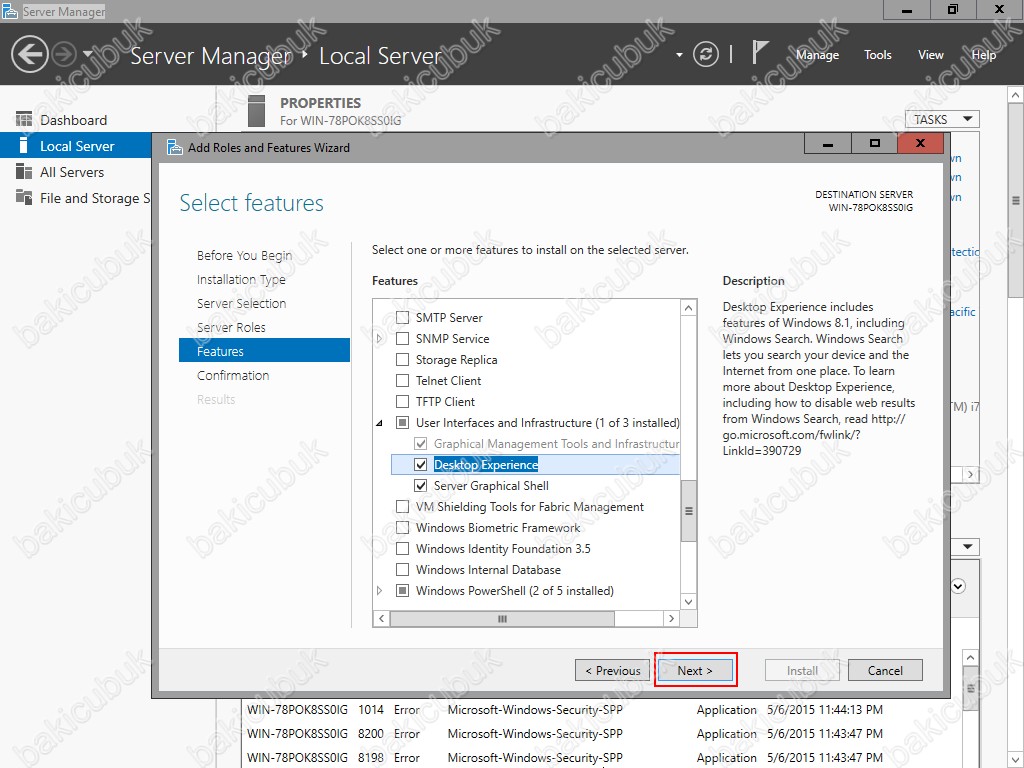Open the dropdown arrow left of refresh icon
This screenshot has width=1024, height=768.
point(679,55)
